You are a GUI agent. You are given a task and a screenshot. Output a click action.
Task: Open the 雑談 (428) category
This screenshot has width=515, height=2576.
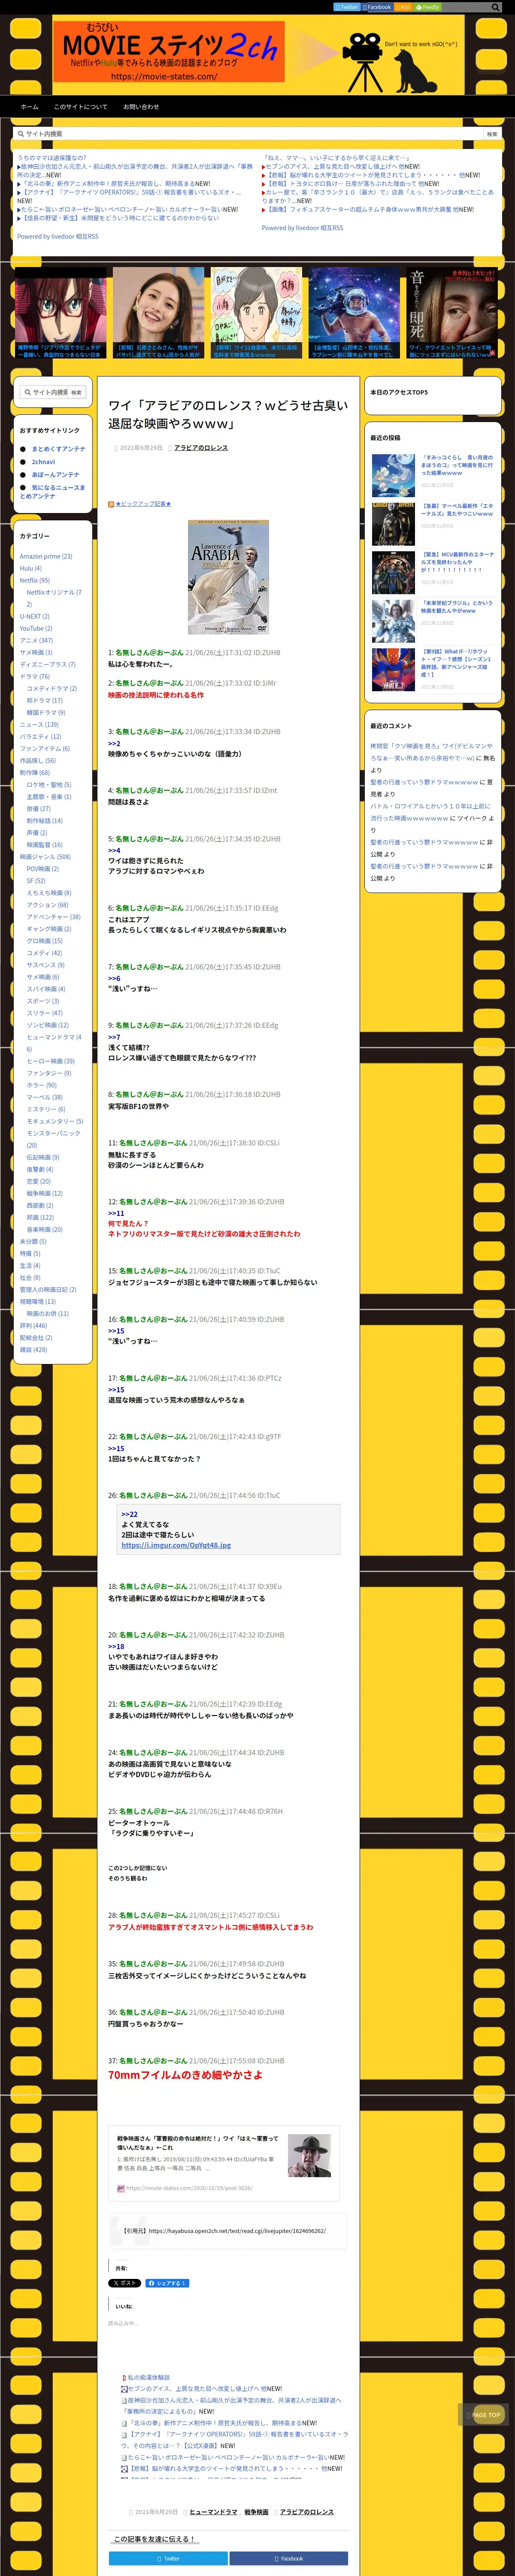(x=33, y=1350)
